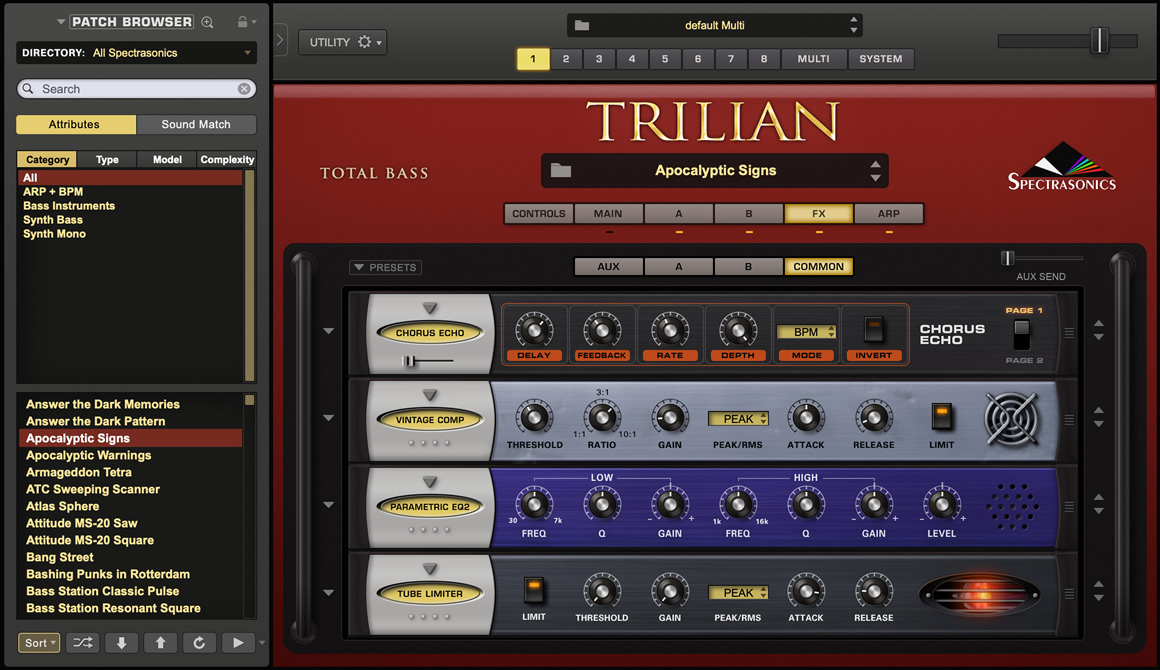Screen dimensions: 1160x670
Task: Click the shuffle patch icon in bottom toolbar
Action: [82, 643]
